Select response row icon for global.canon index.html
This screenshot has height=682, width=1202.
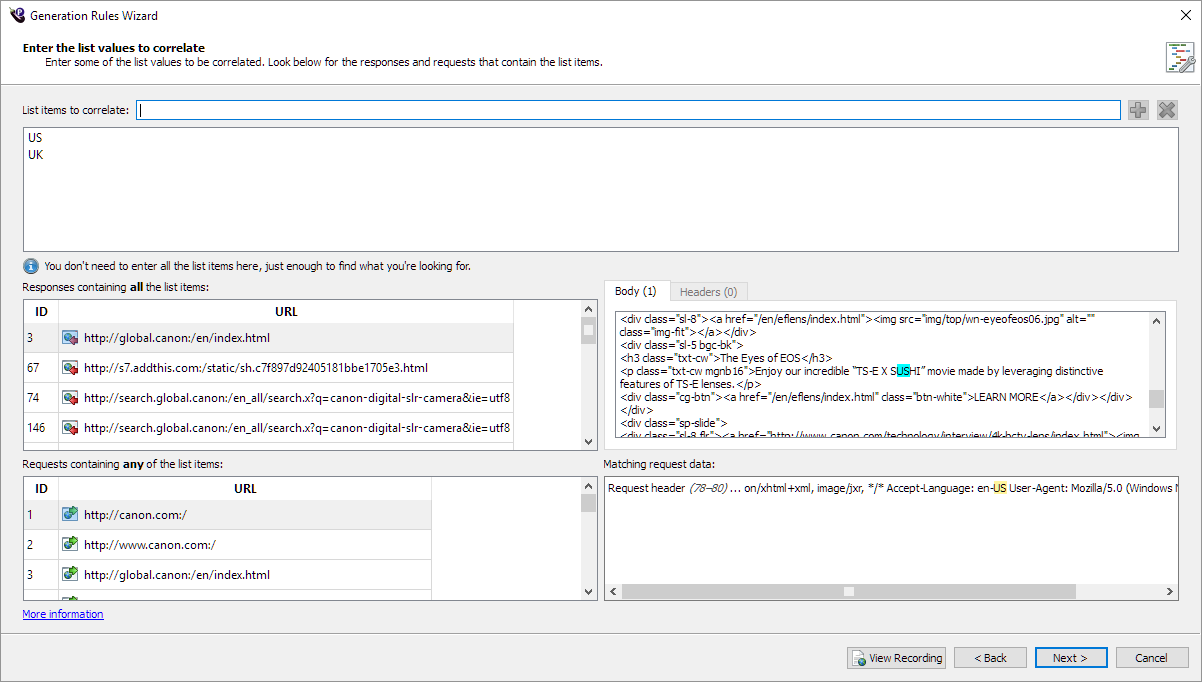click(70, 338)
